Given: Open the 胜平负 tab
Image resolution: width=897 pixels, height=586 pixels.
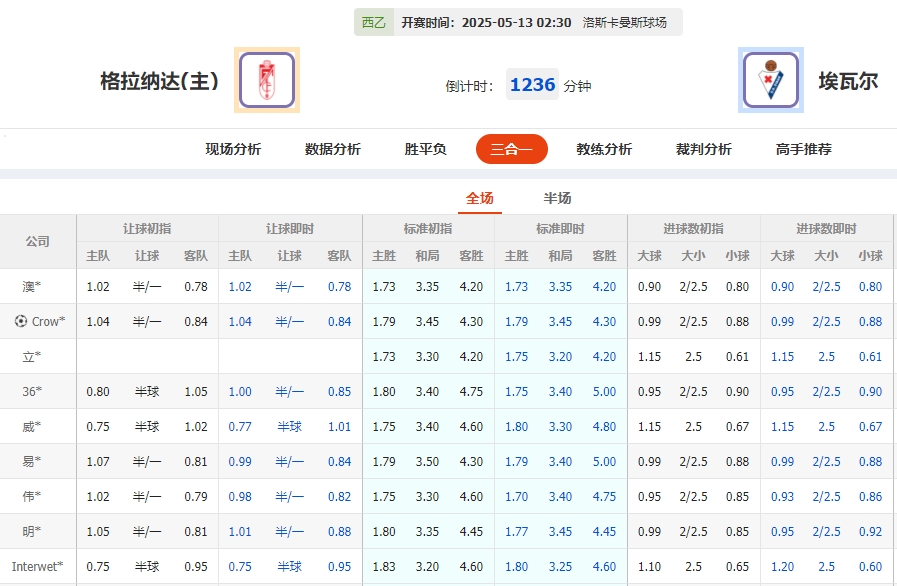Looking at the screenshot, I should point(424,147).
